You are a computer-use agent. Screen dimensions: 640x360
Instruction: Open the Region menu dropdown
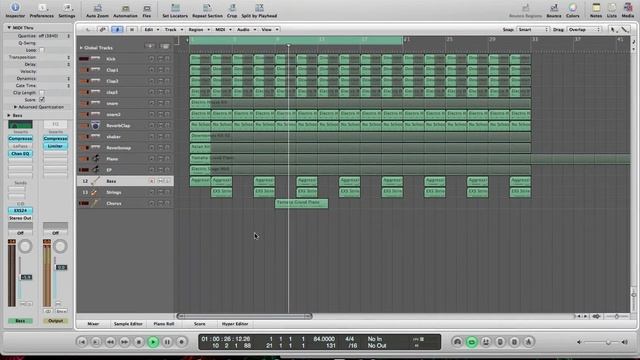tap(199, 29)
